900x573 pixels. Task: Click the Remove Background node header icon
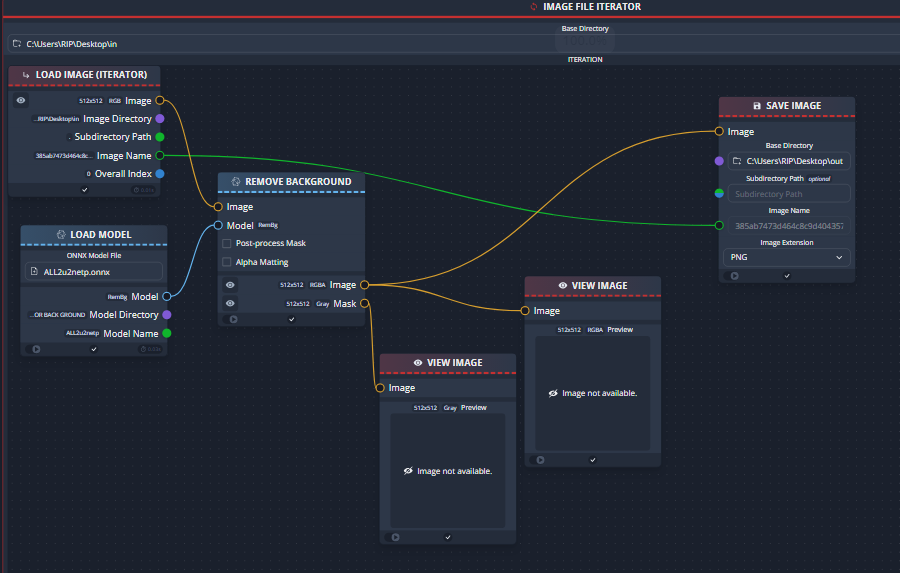[x=235, y=181]
